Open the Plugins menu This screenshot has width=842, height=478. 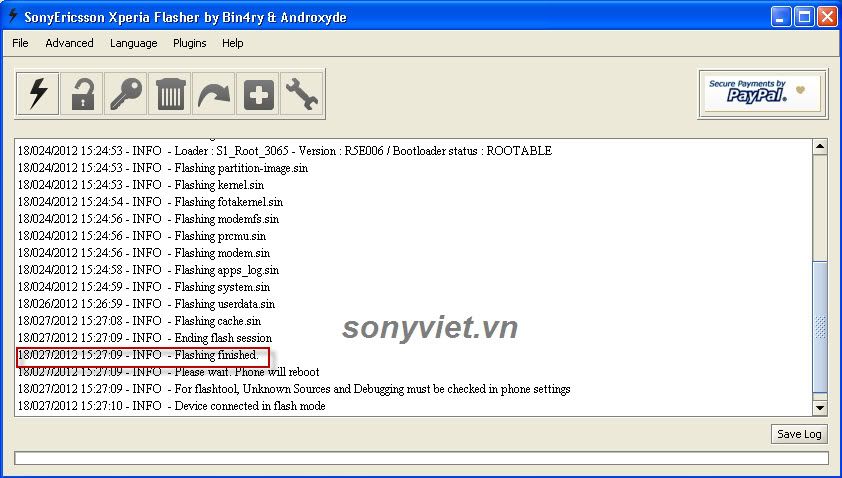point(190,43)
